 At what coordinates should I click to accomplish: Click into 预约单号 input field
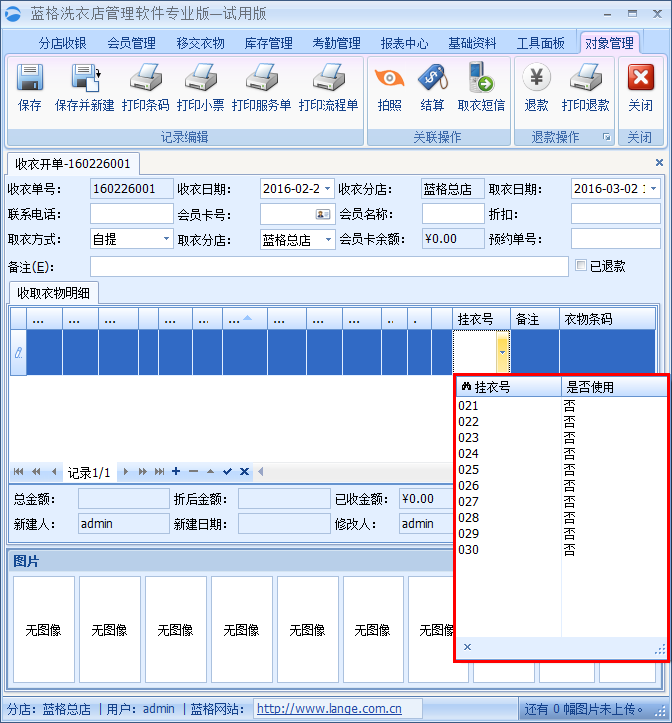point(616,239)
